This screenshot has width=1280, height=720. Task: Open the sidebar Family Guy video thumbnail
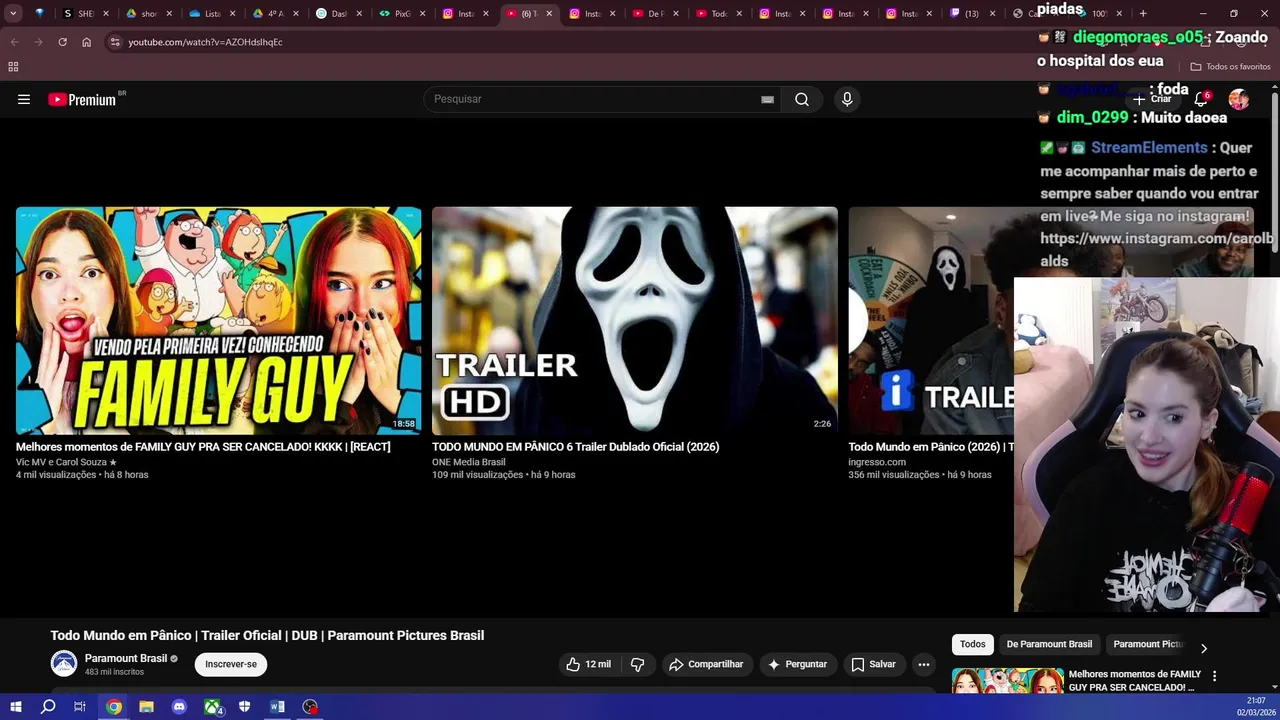[x=1007, y=681]
